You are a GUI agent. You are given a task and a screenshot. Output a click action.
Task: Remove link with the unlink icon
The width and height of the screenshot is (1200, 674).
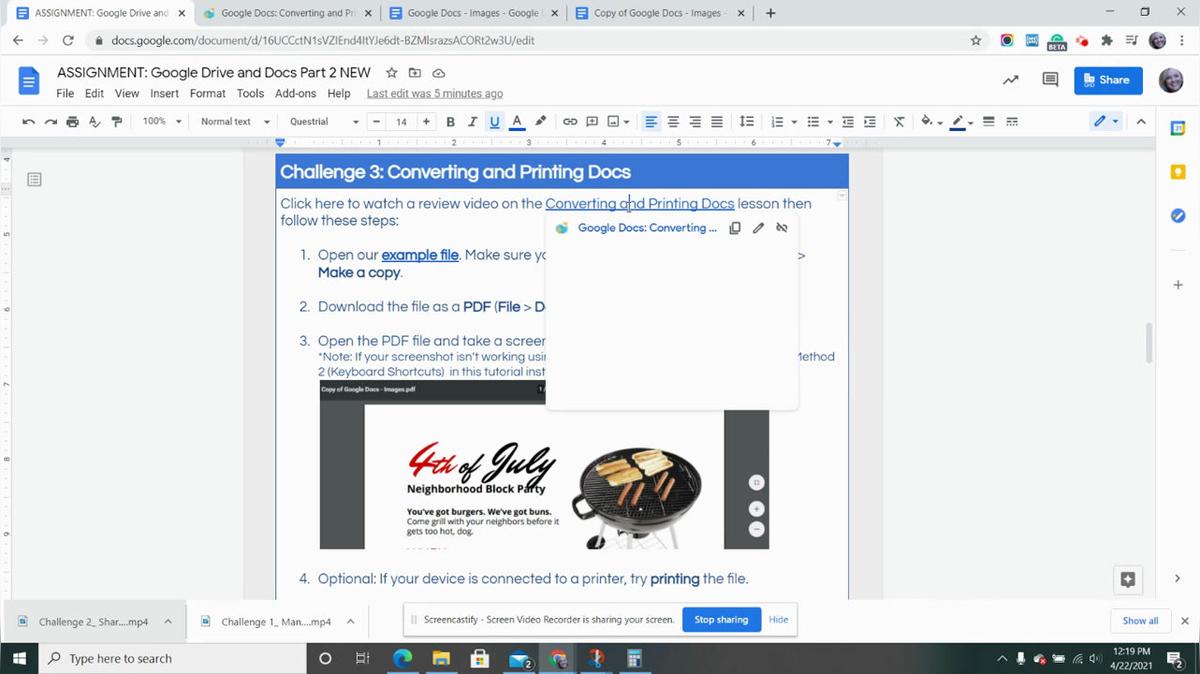pyautogui.click(x=782, y=228)
